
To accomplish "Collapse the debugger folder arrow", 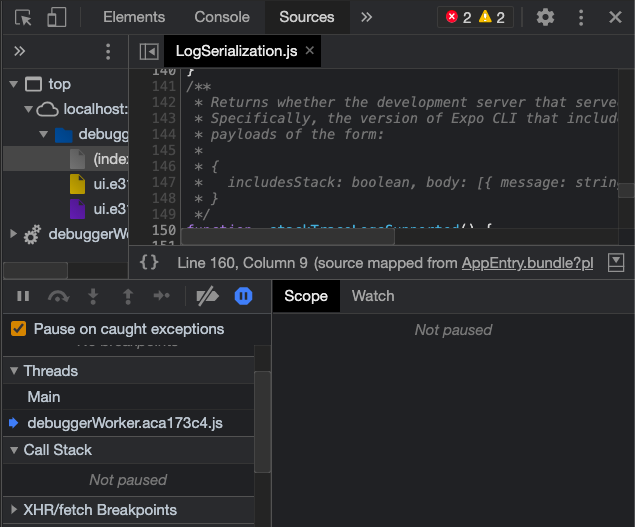I will coord(43,134).
